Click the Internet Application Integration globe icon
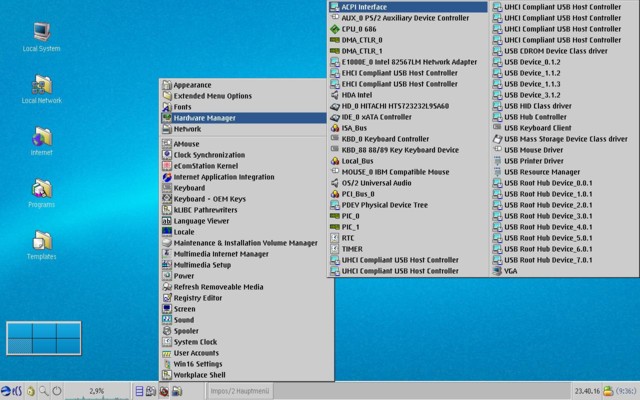The width and height of the screenshot is (640, 400). click(x=167, y=177)
